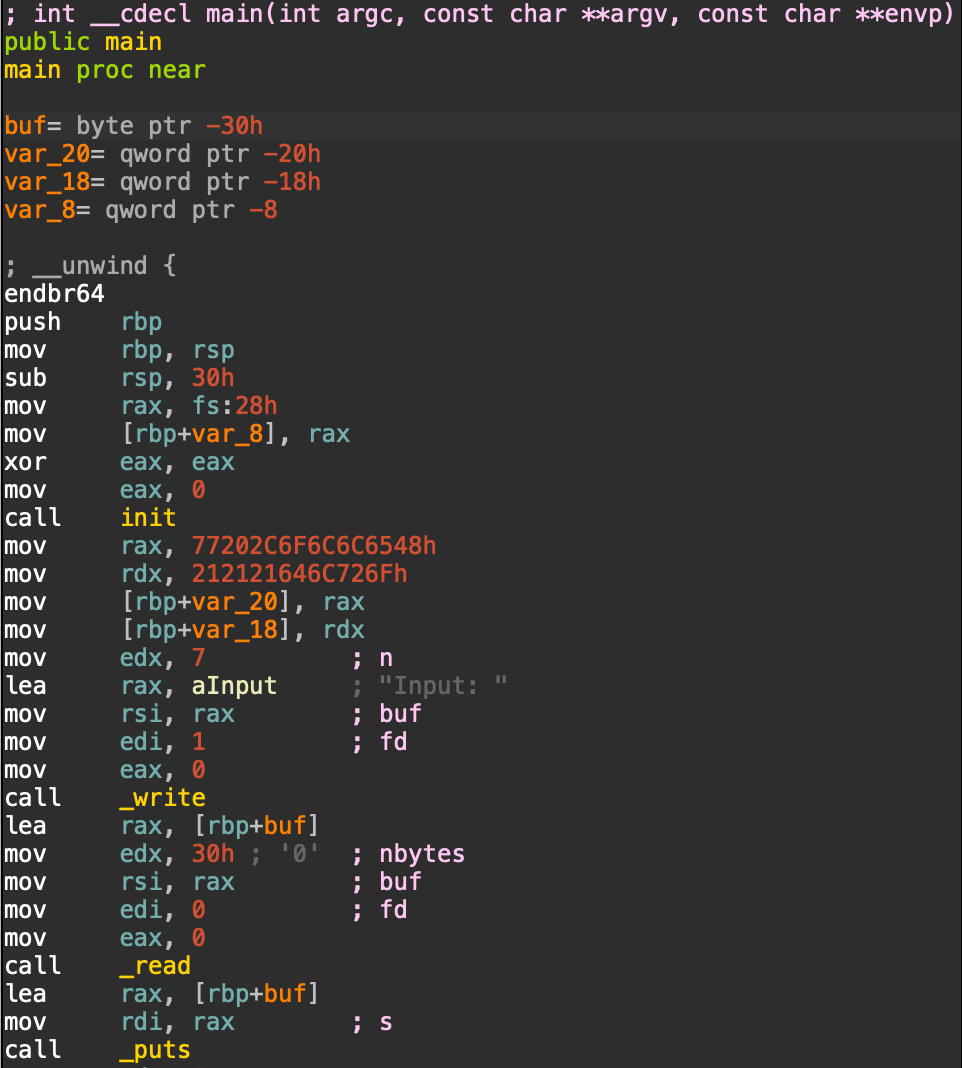Screen dimensions: 962x1068
Task: Follow the 'init' call target
Action: (149, 518)
